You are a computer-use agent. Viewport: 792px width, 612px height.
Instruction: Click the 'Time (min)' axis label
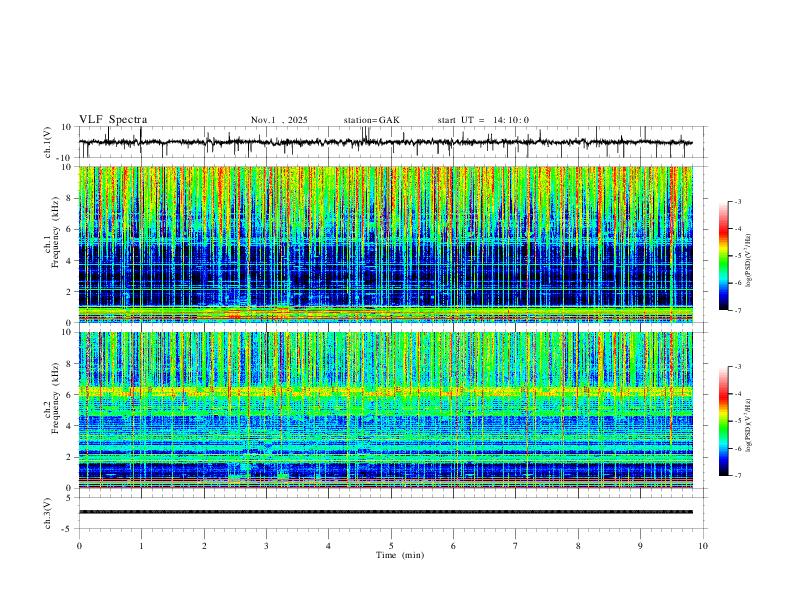[400, 555]
